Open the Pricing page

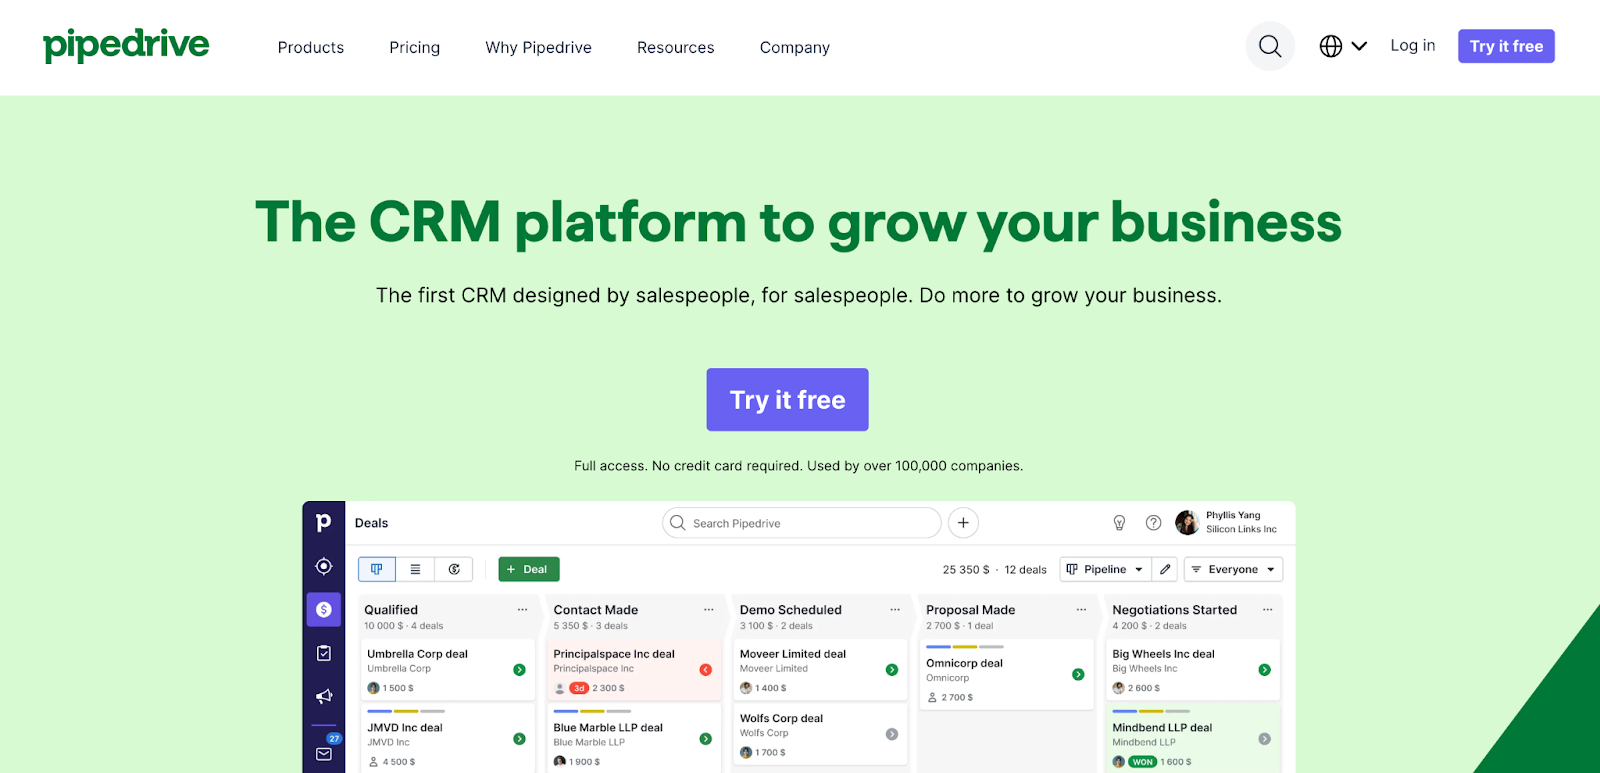(415, 47)
